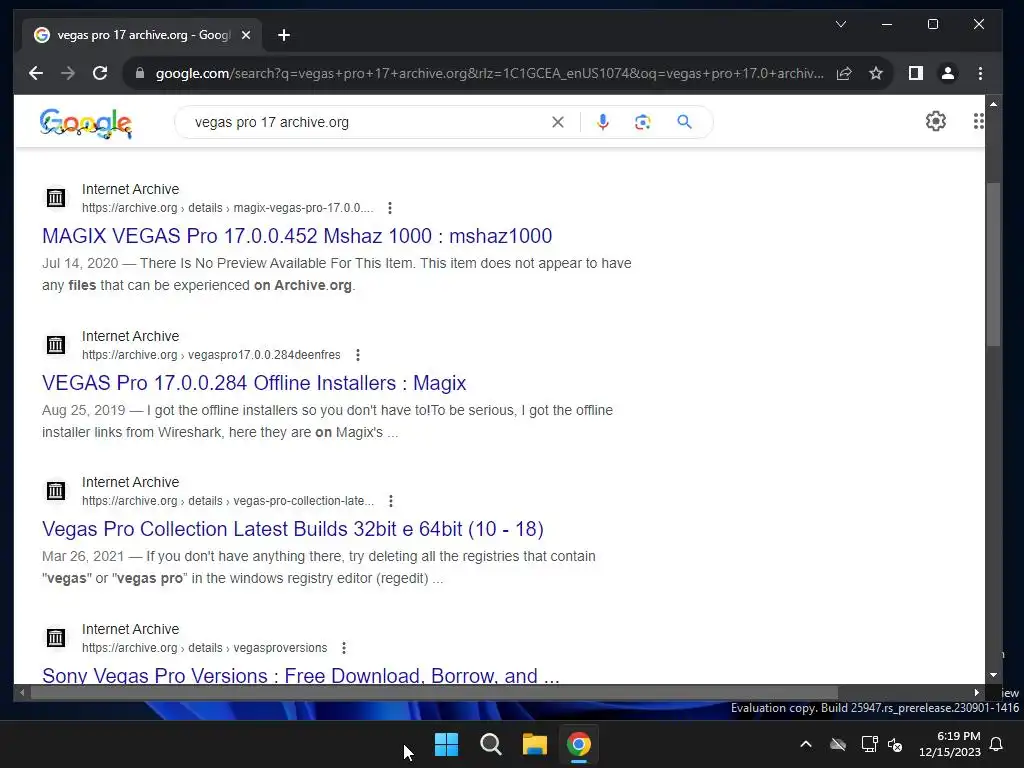Screen dimensions: 1024x768
Task: Click the Internet Archive favicon of 17.0.0.284 result
Action: pyautogui.click(x=56, y=345)
